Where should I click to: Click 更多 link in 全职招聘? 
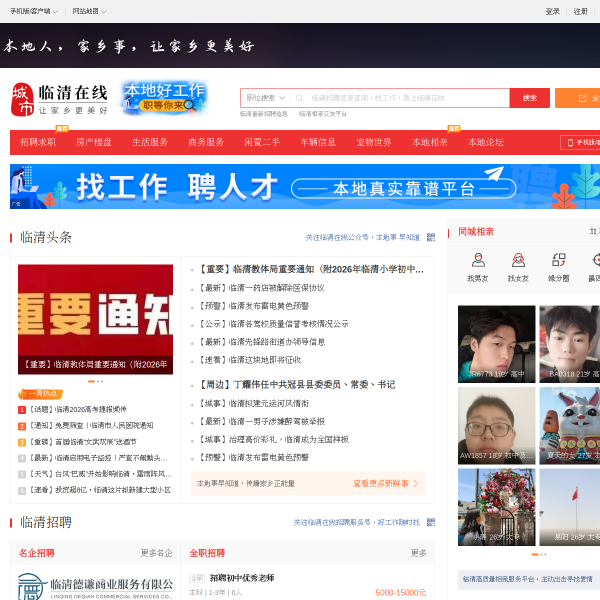click(x=418, y=553)
